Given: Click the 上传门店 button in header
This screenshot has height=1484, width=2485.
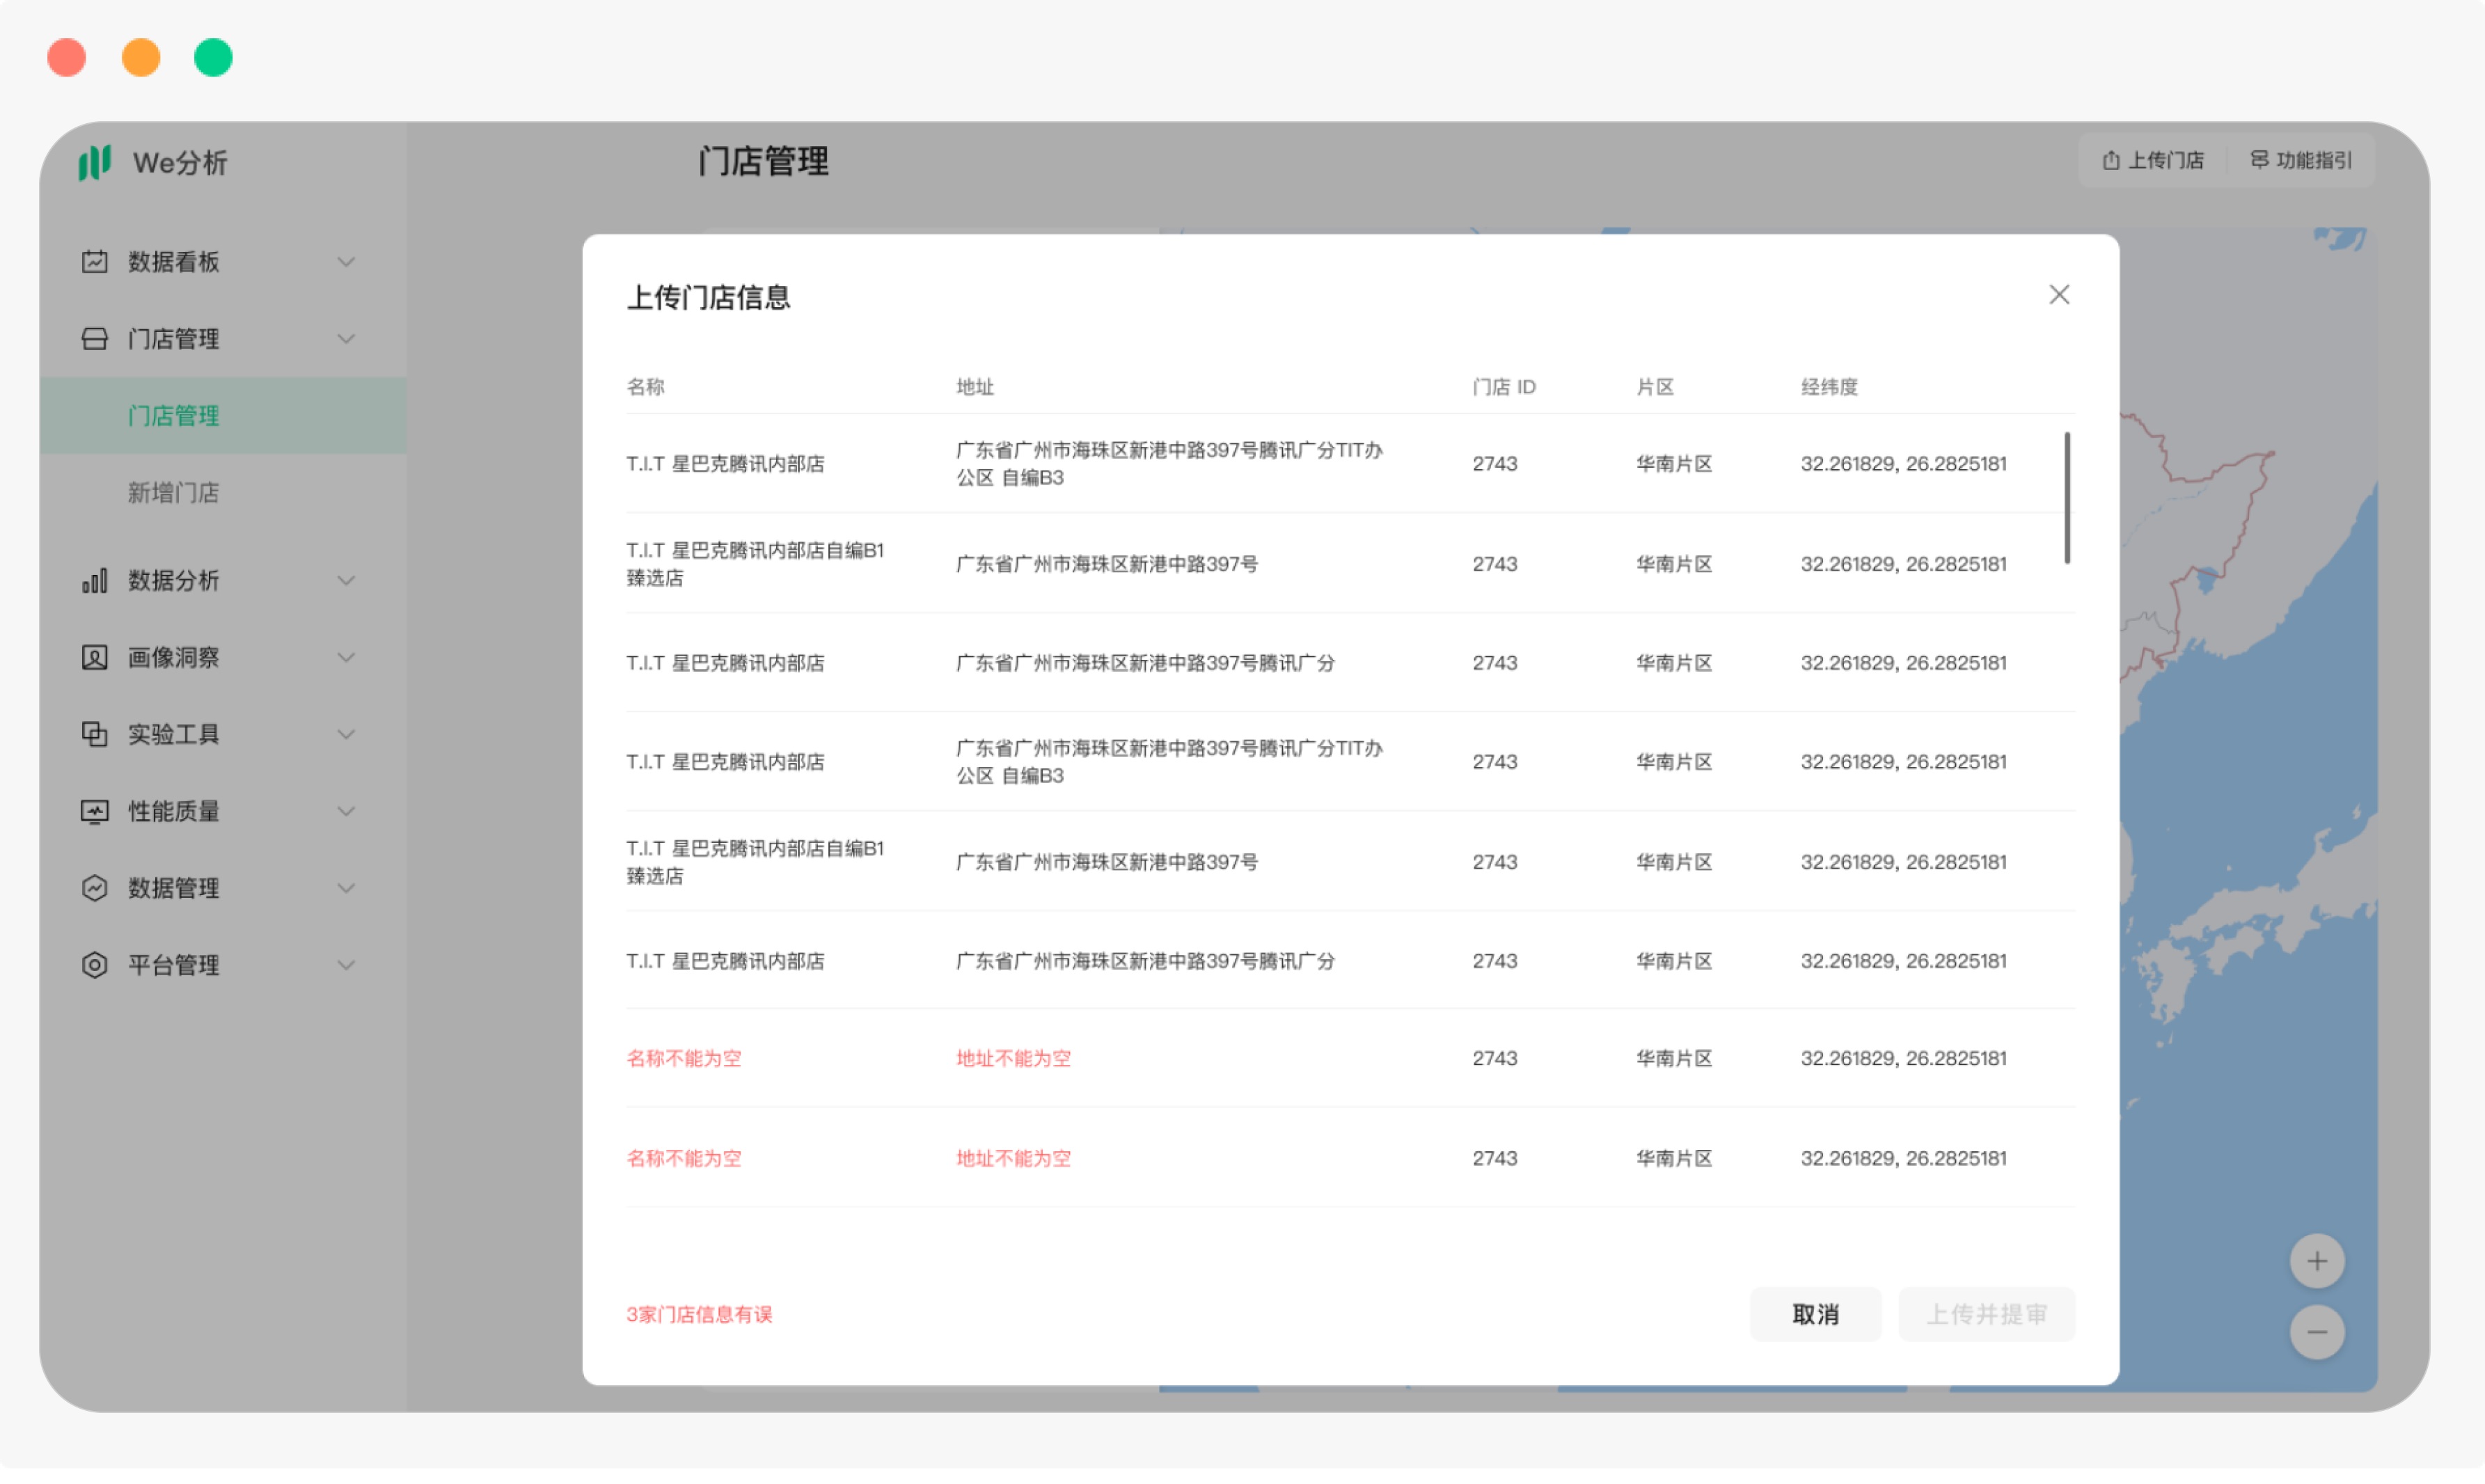Looking at the screenshot, I should click(2153, 160).
